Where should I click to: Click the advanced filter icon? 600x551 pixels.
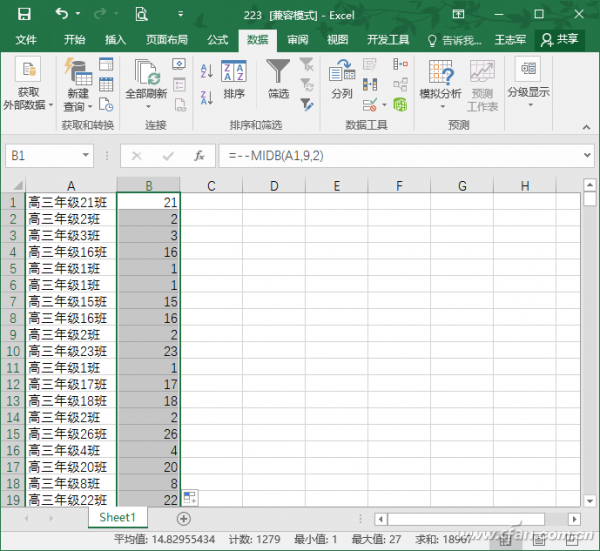click(307, 104)
